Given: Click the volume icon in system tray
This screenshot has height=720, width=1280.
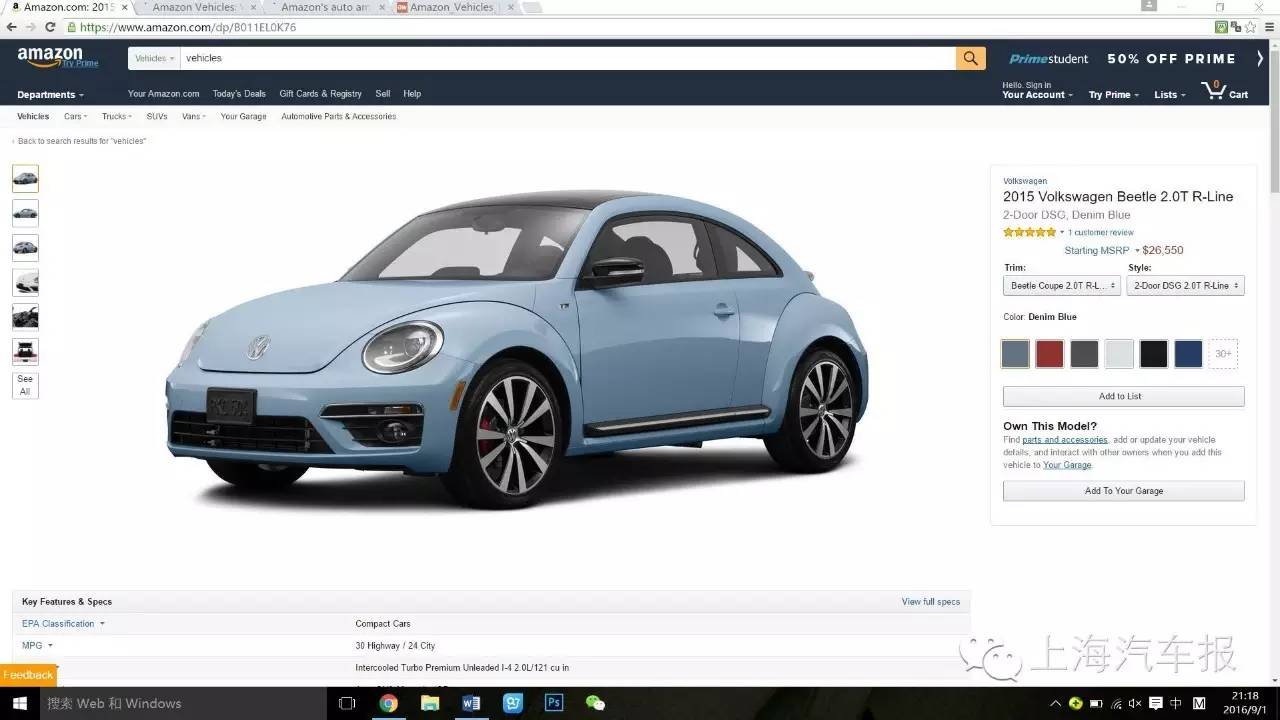Looking at the screenshot, I should [x=1136, y=703].
